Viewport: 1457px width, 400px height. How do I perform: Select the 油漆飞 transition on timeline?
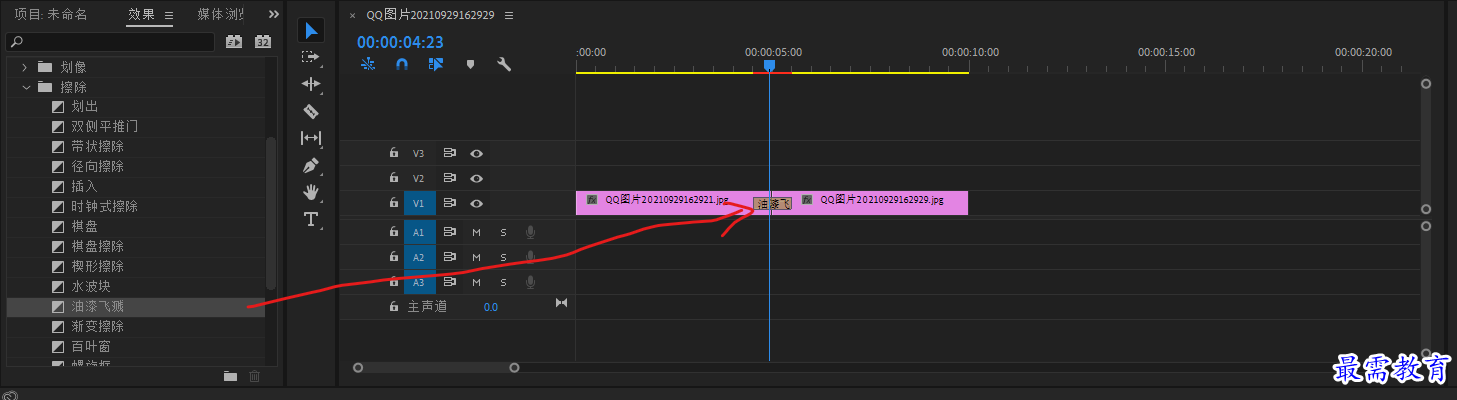[772, 203]
